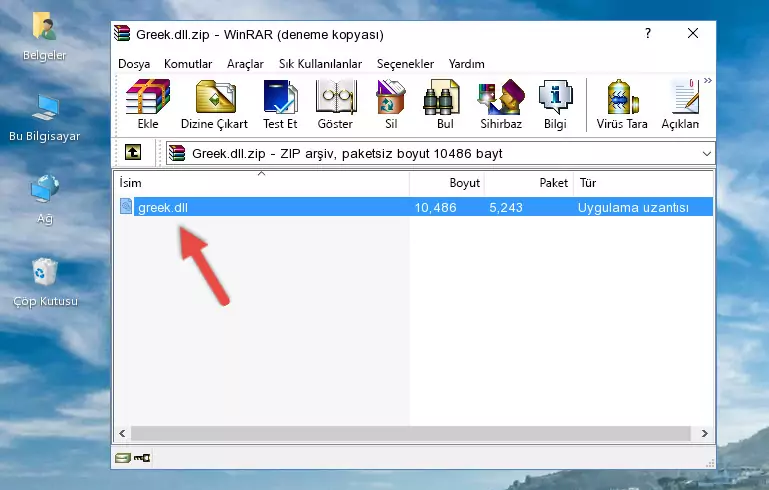The width and height of the screenshot is (769, 490).
Task: Open the Seçenekler menu
Action: [x=405, y=64]
